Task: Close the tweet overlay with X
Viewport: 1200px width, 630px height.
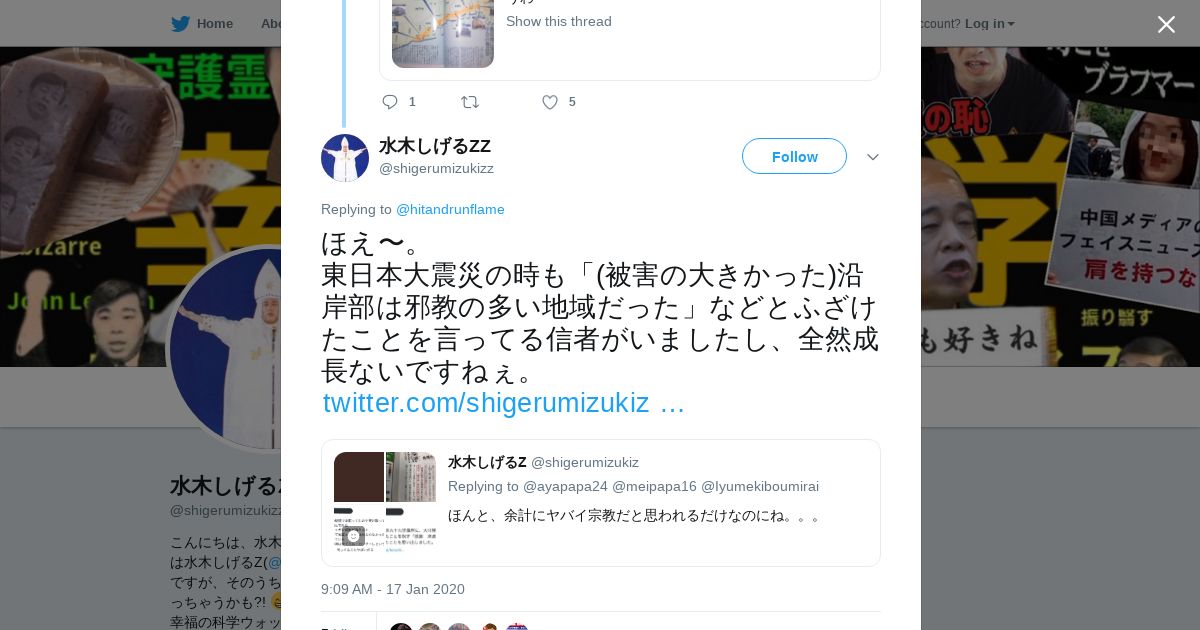Action: (x=1166, y=24)
